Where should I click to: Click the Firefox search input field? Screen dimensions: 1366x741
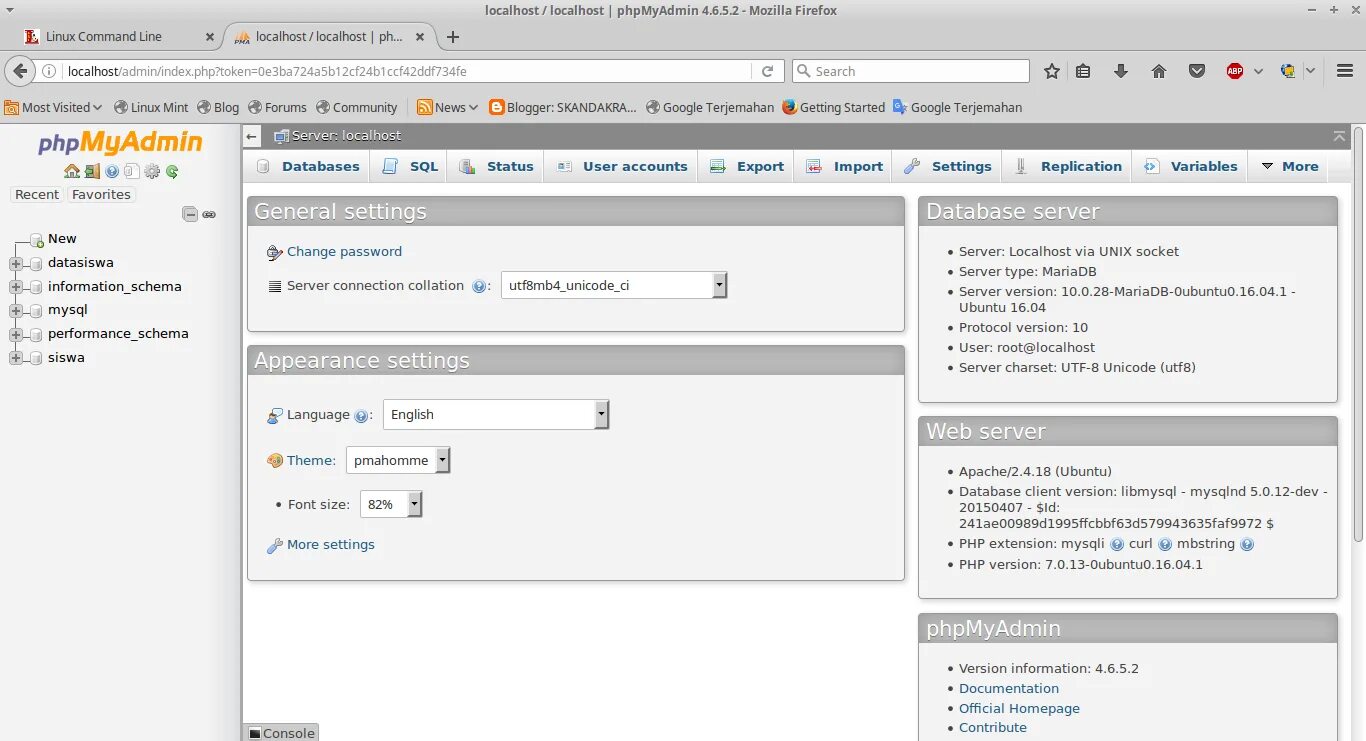[x=910, y=71]
